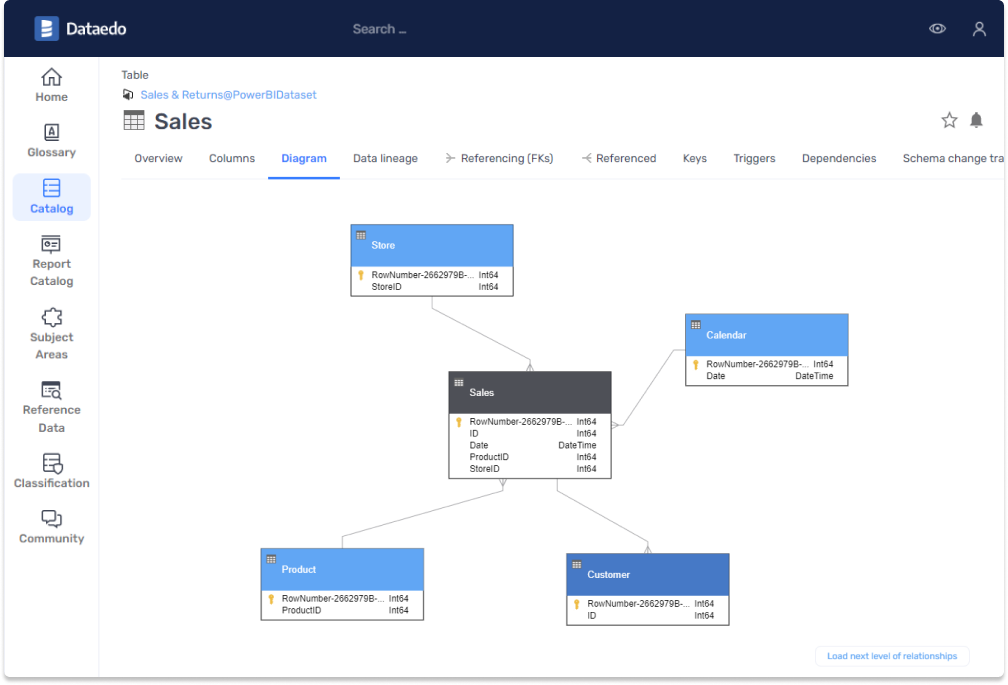This screenshot has height=685, width=1008.
Task: Open the Home sidebar icon
Action: (51, 78)
